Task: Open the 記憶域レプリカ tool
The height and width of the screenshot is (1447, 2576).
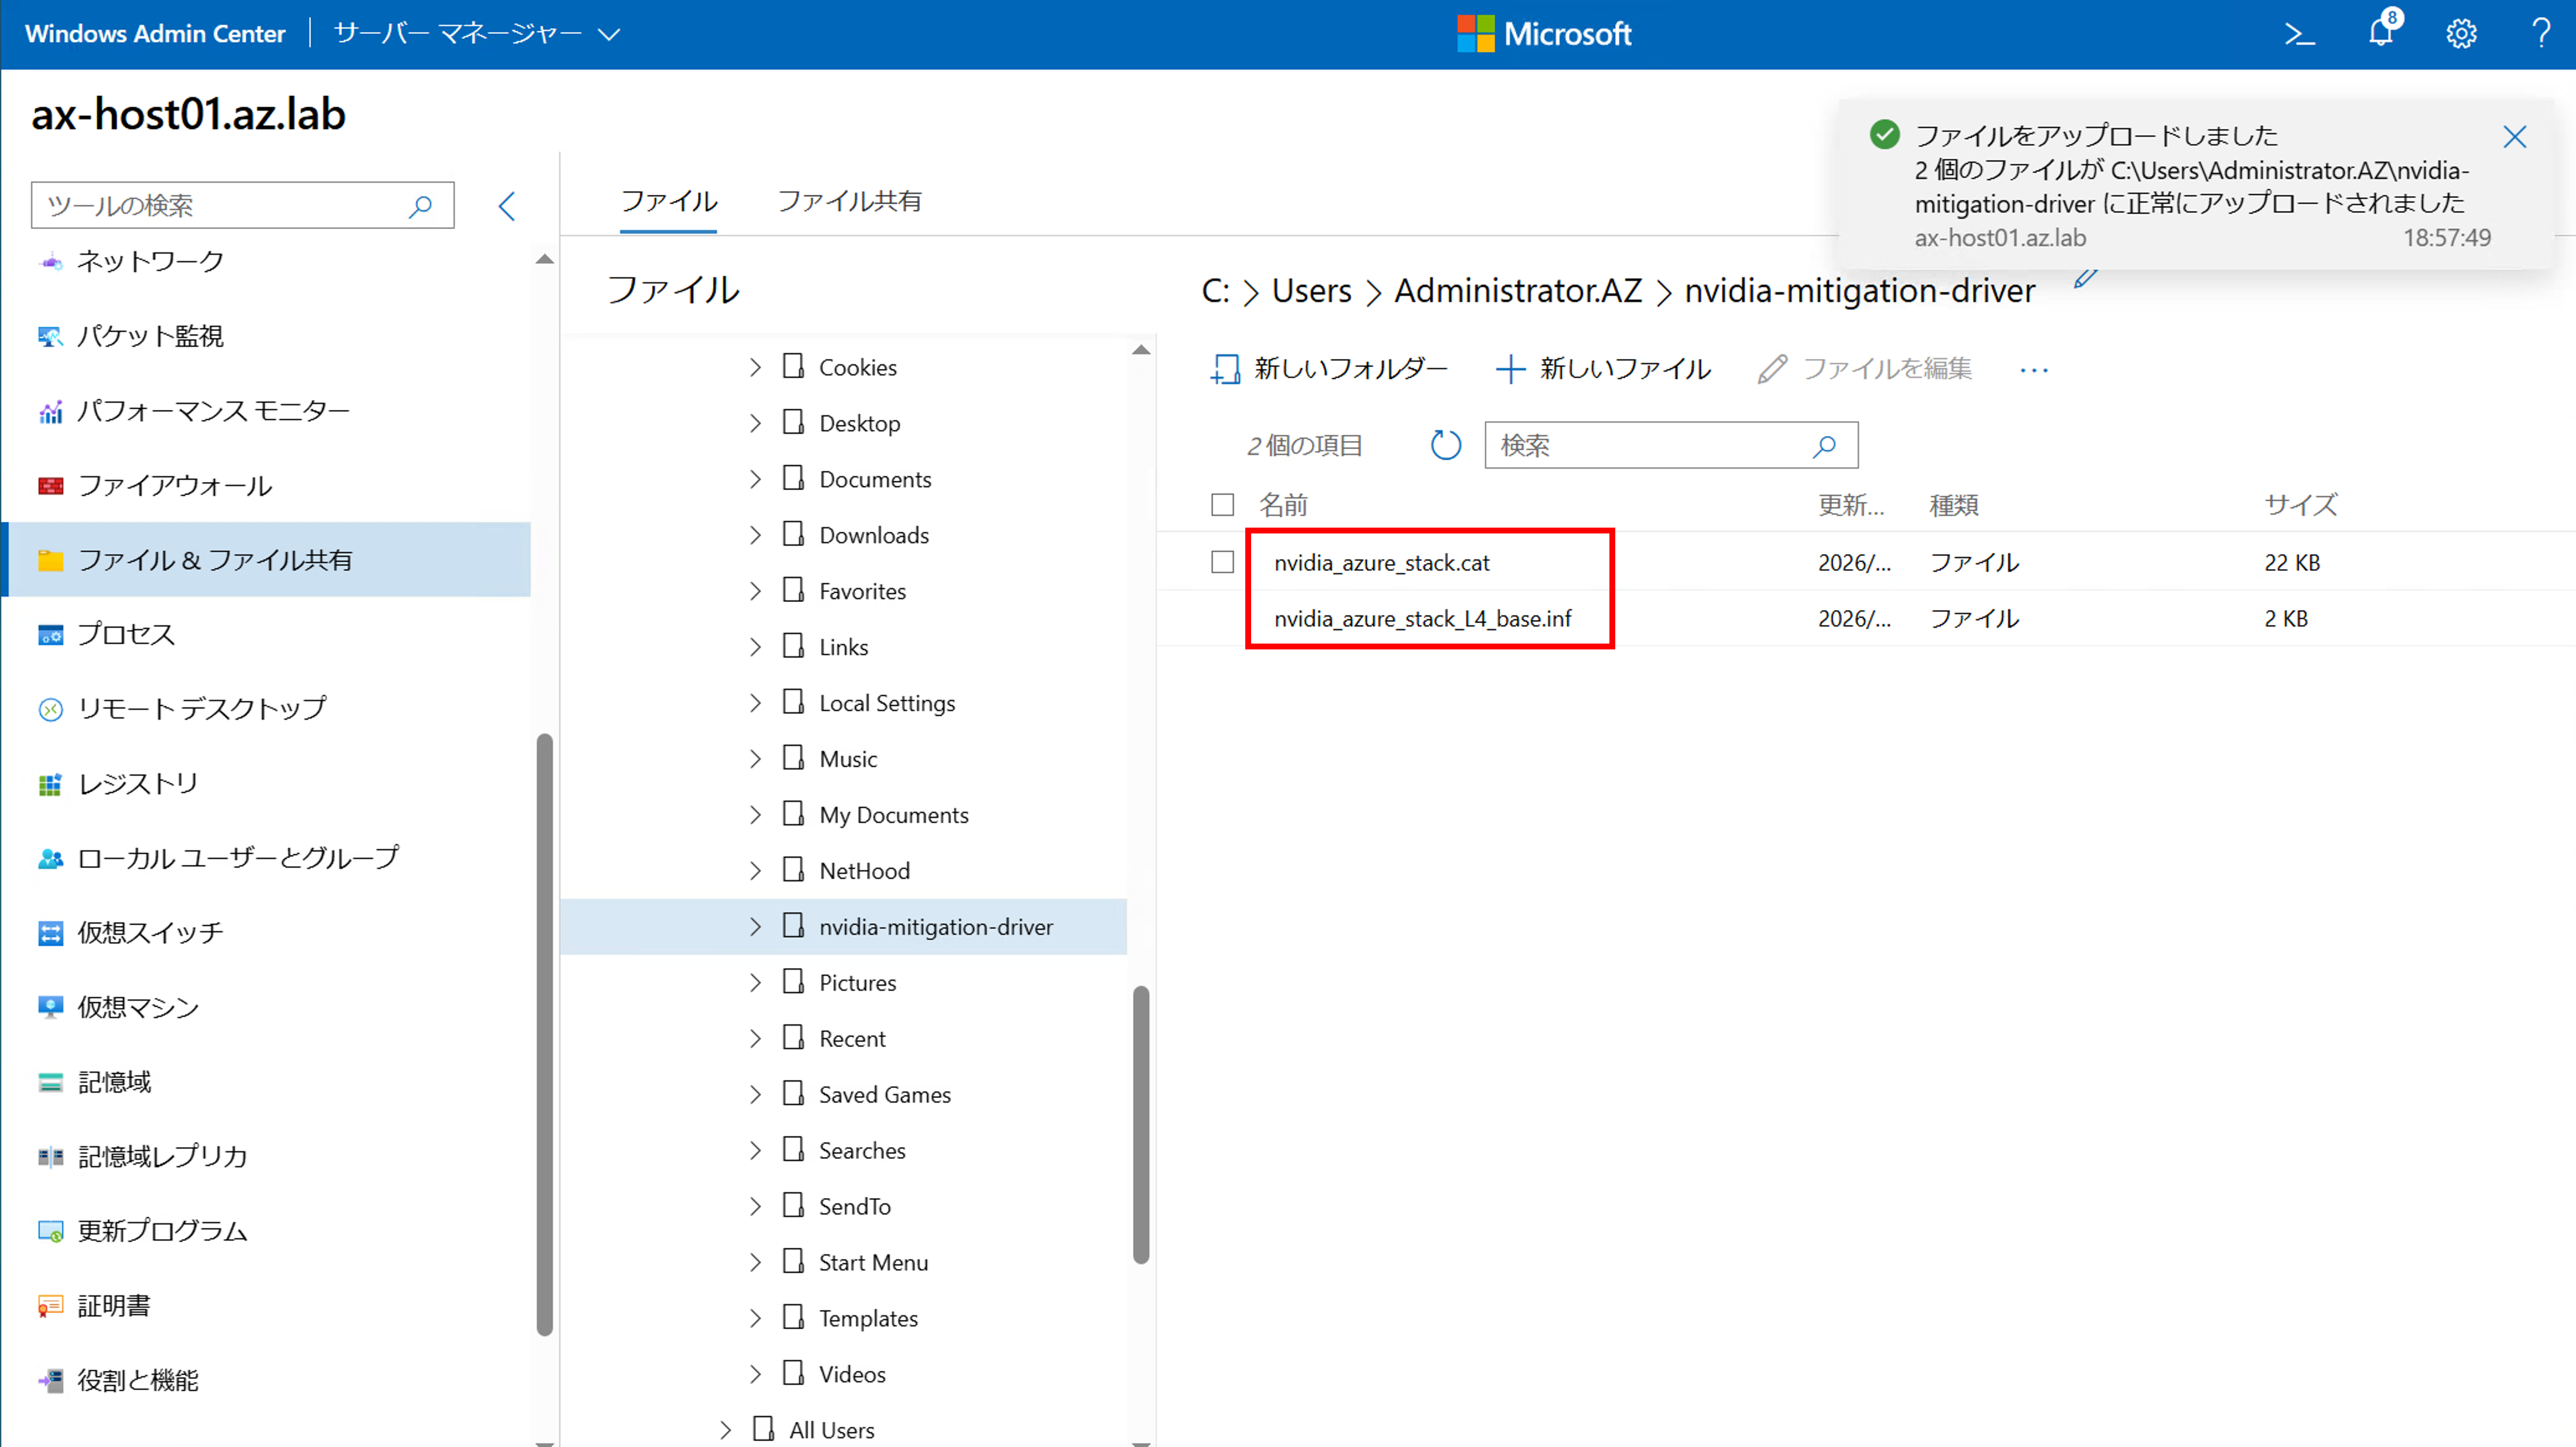Action: 162,1156
